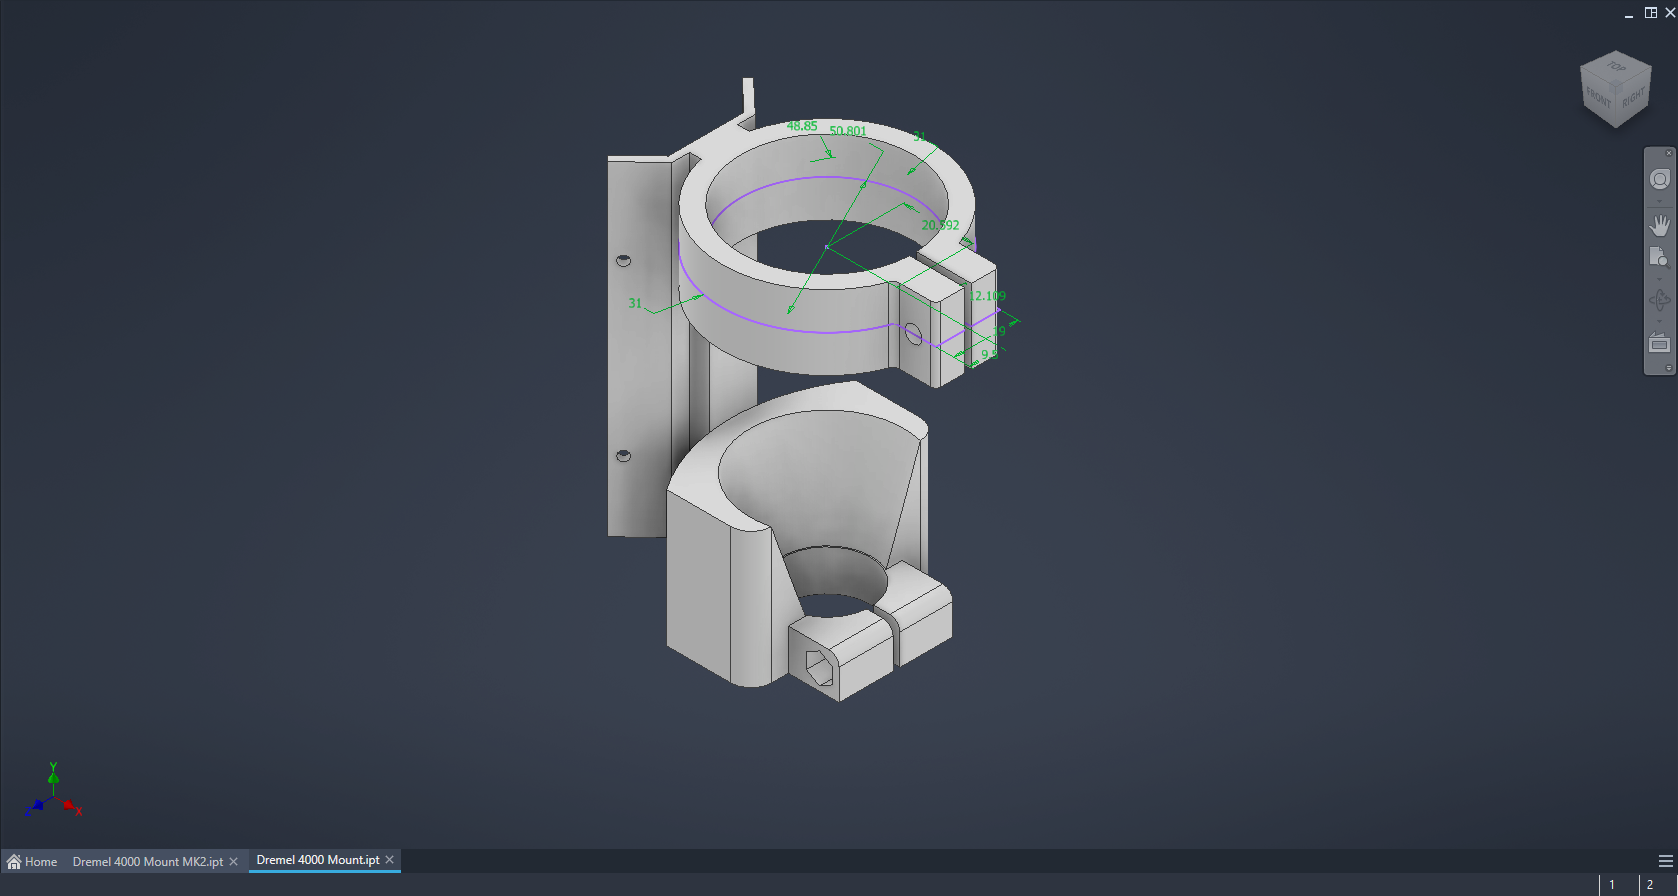Select the 50.801 sketch dimension
The width and height of the screenshot is (1678, 896).
(x=848, y=131)
